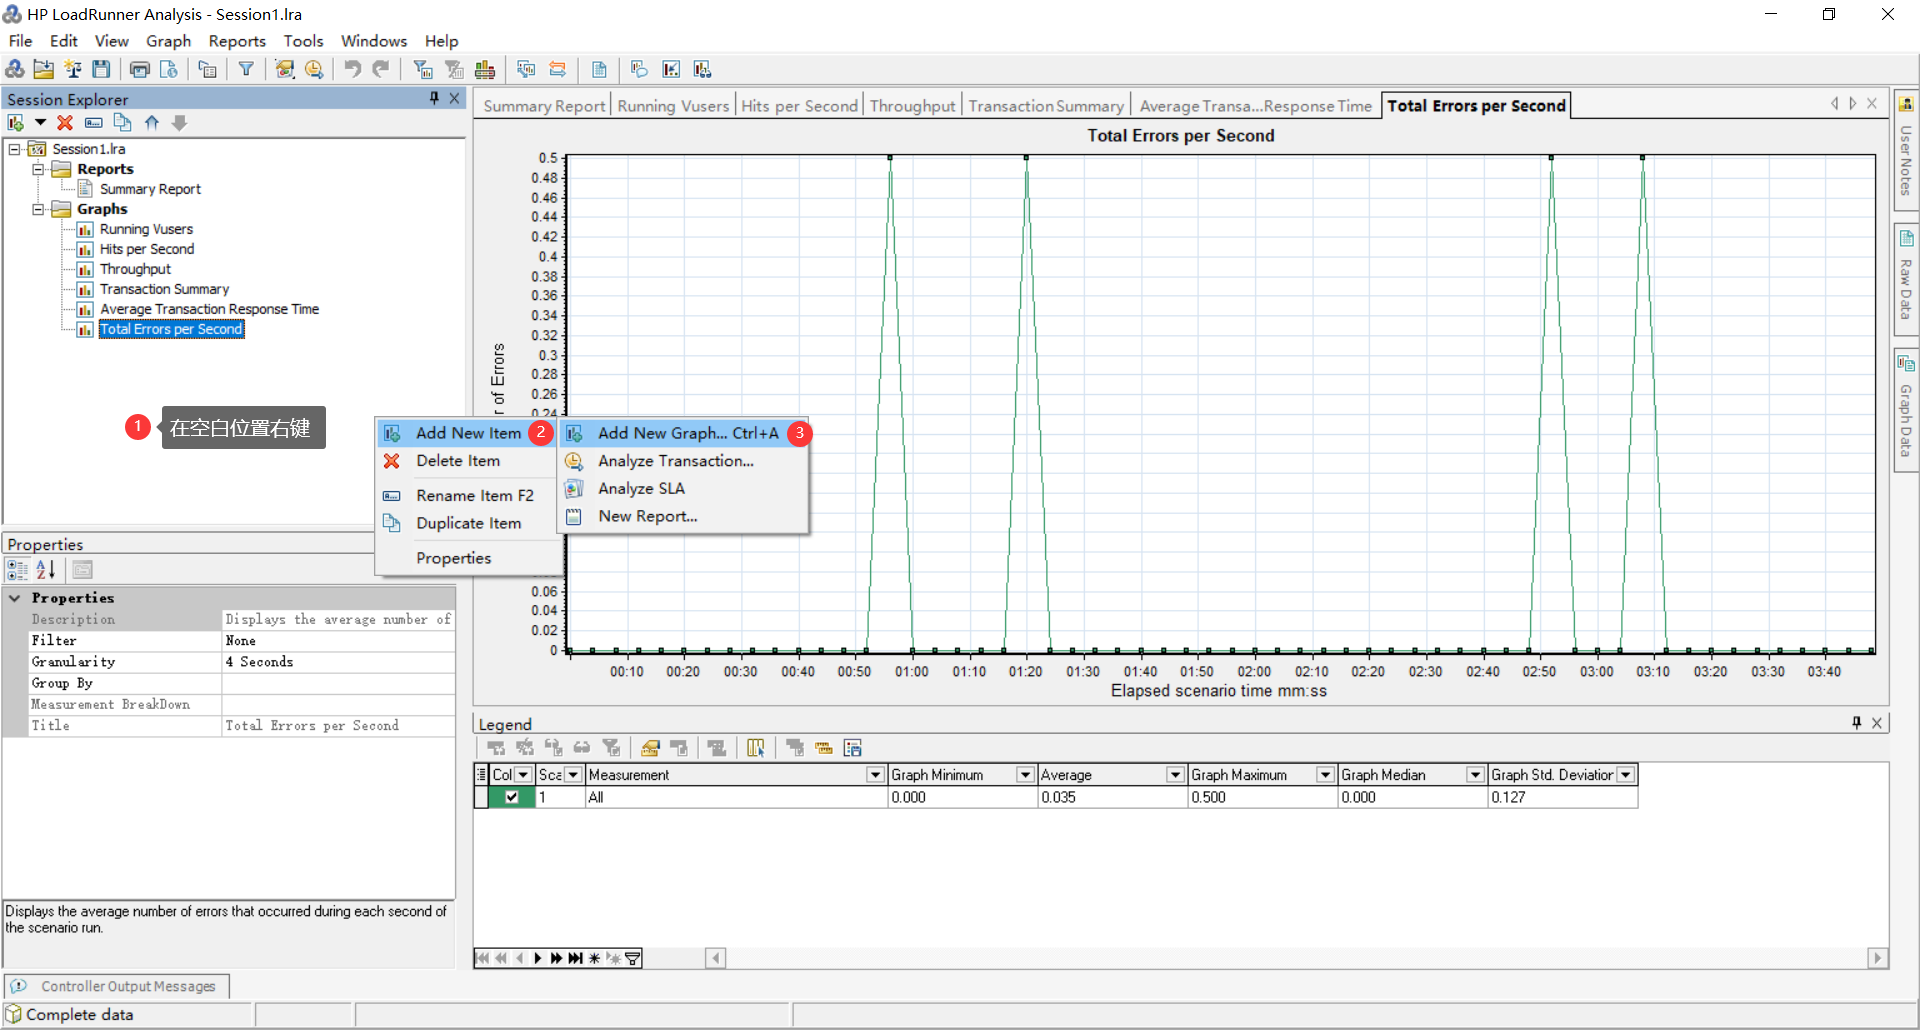Select Duplicate Item in context menu
1920x1030 pixels.
[468, 523]
